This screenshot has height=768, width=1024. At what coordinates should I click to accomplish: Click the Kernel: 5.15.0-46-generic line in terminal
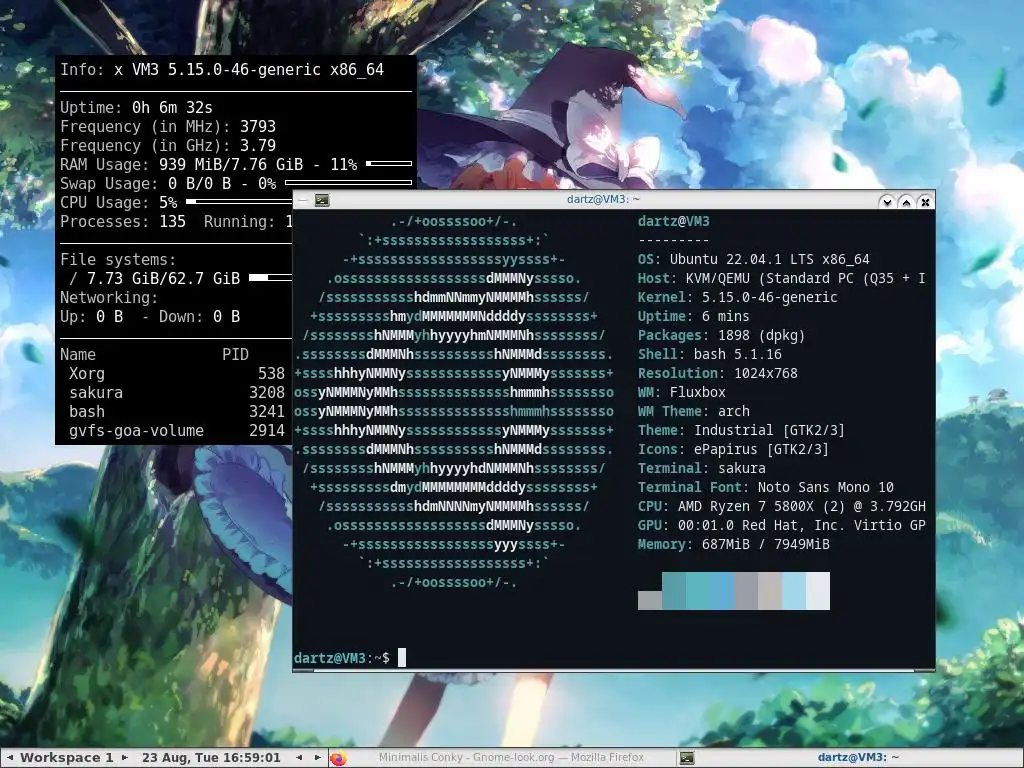click(737, 297)
